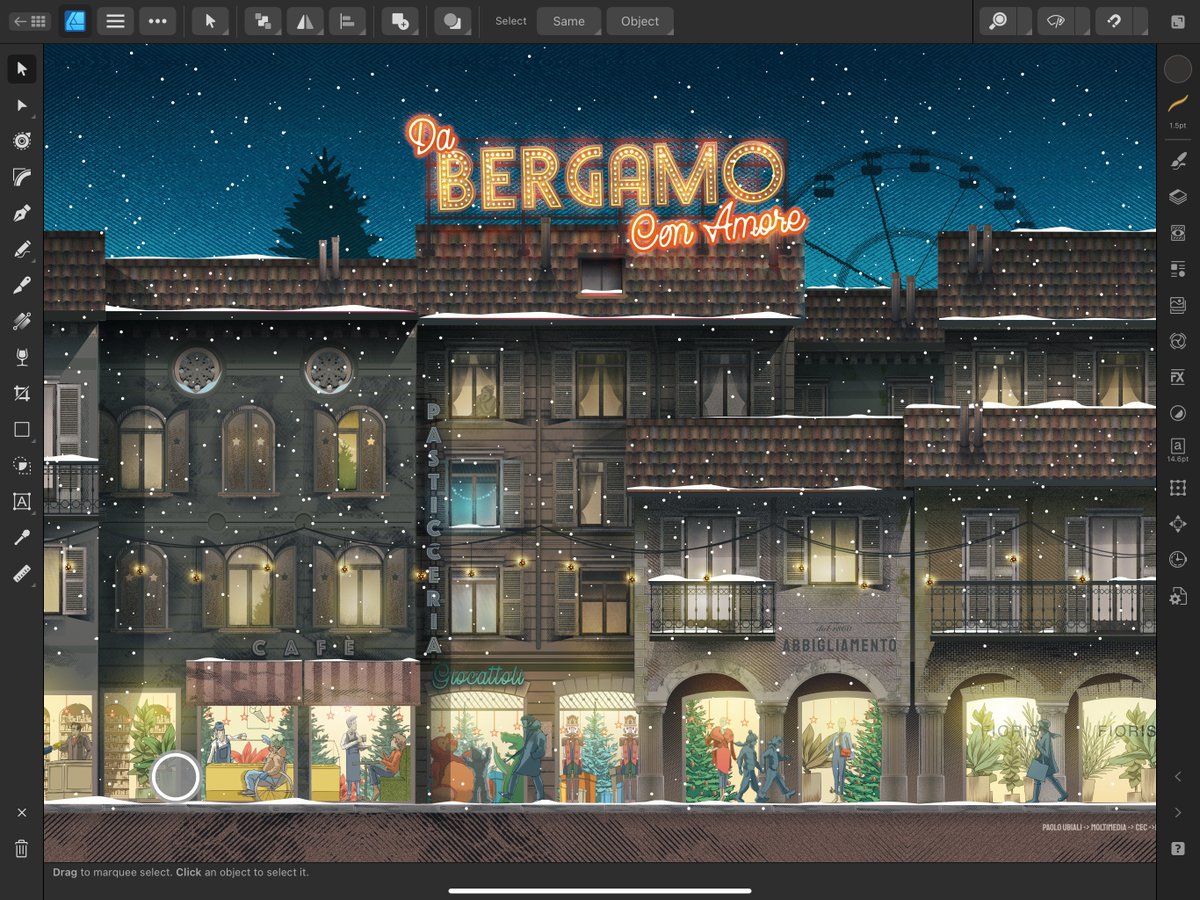Image resolution: width=1200 pixels, height=900 pixels.
Task: Select the Colour Picker eyedropper tool
Action: (21, 538)
